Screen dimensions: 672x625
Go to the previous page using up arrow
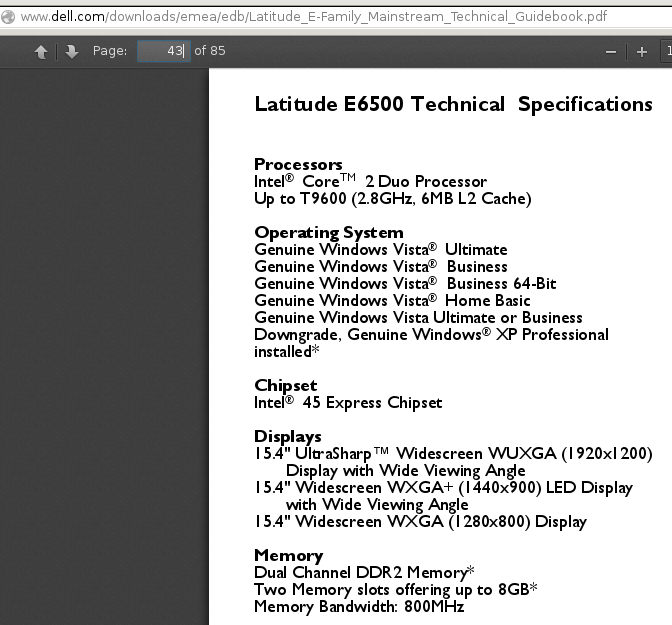click(41, 51)
